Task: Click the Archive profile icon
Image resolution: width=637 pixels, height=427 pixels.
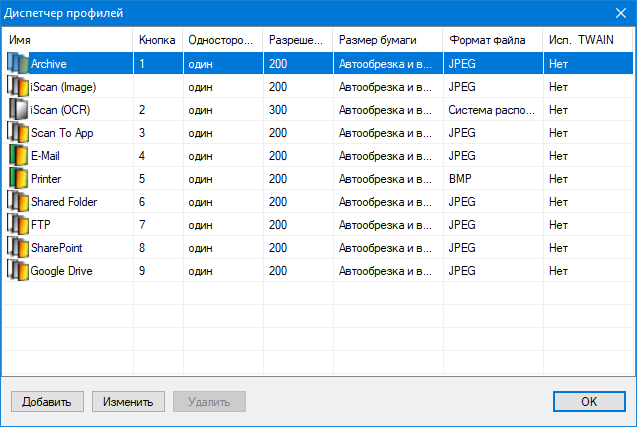Action: (x=18, y=63)
